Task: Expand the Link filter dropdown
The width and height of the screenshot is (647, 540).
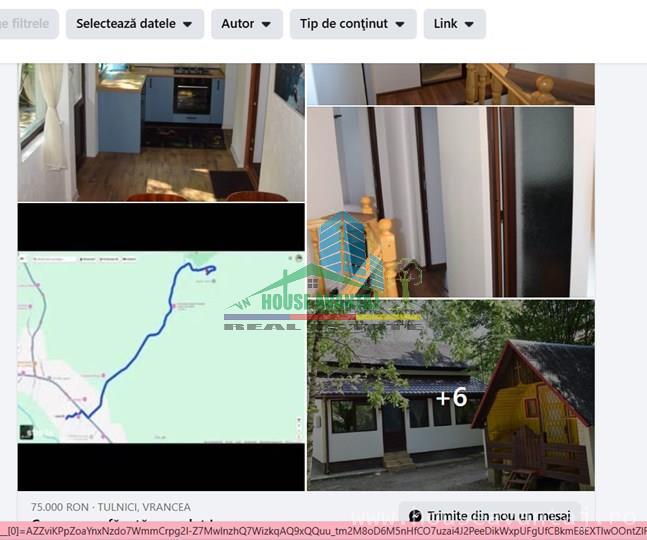Action: coord(454,24)
